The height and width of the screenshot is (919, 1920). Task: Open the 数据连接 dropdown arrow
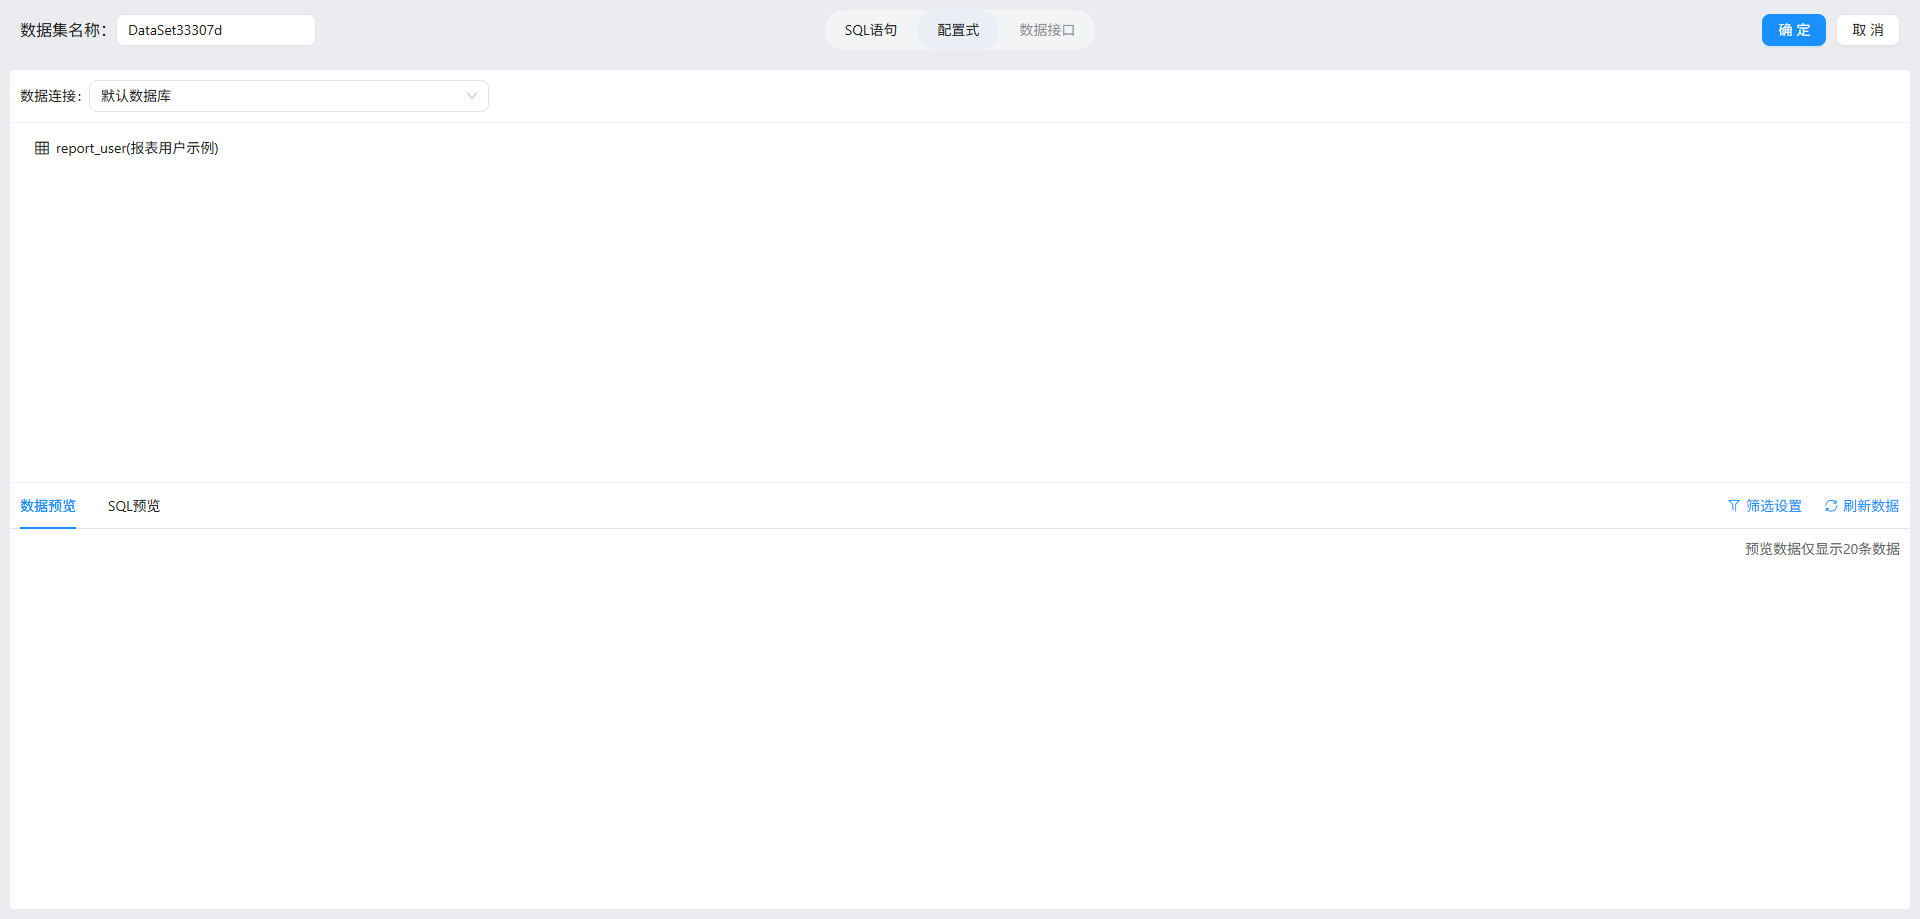click(x=472, y=96)
